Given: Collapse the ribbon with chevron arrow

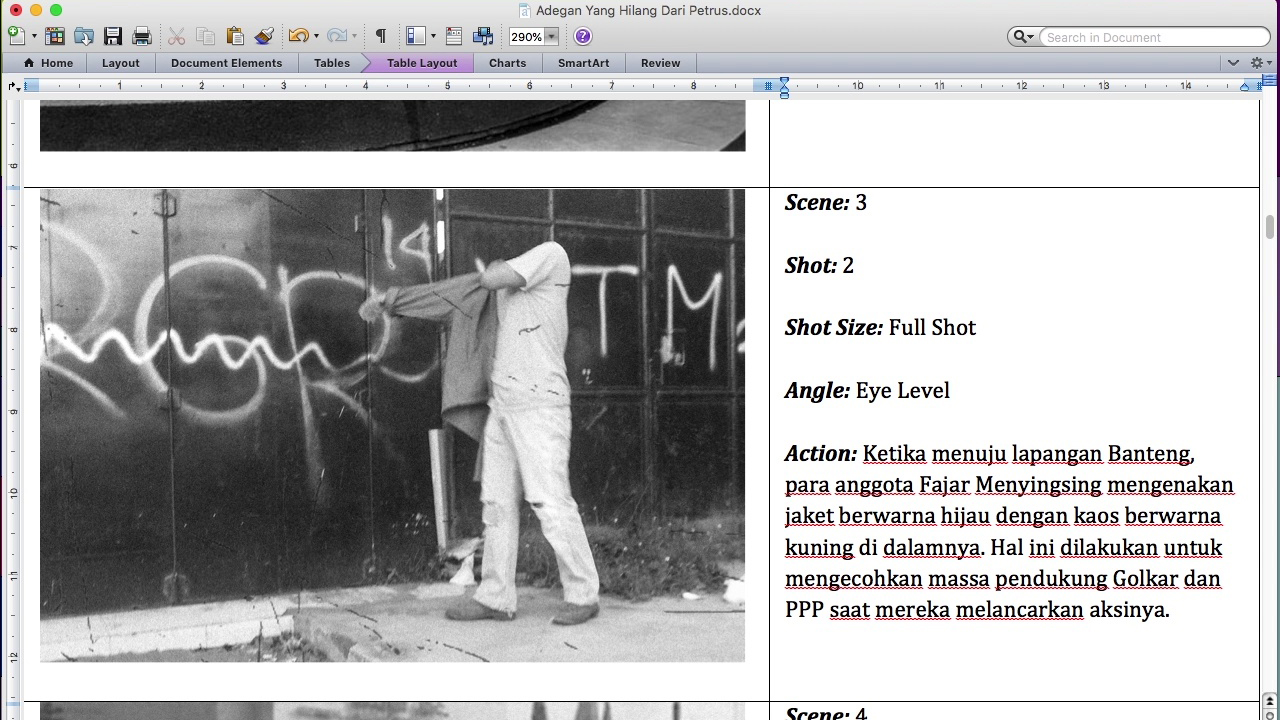Looking at the screenshot, I should [x=1233, y=63].
